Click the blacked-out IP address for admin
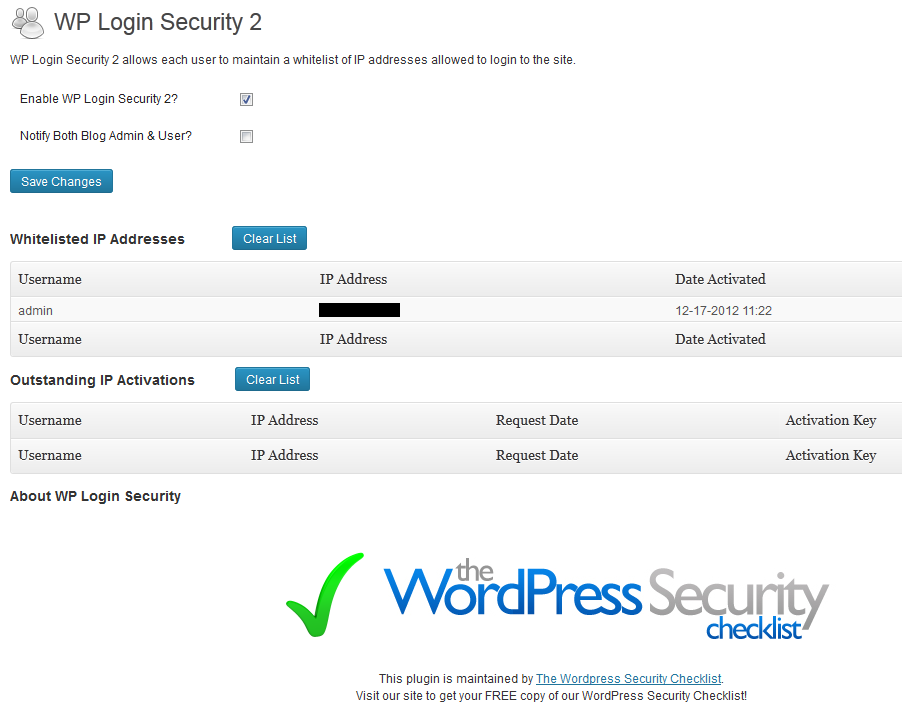The image size is (902, 722). [359, 311]
